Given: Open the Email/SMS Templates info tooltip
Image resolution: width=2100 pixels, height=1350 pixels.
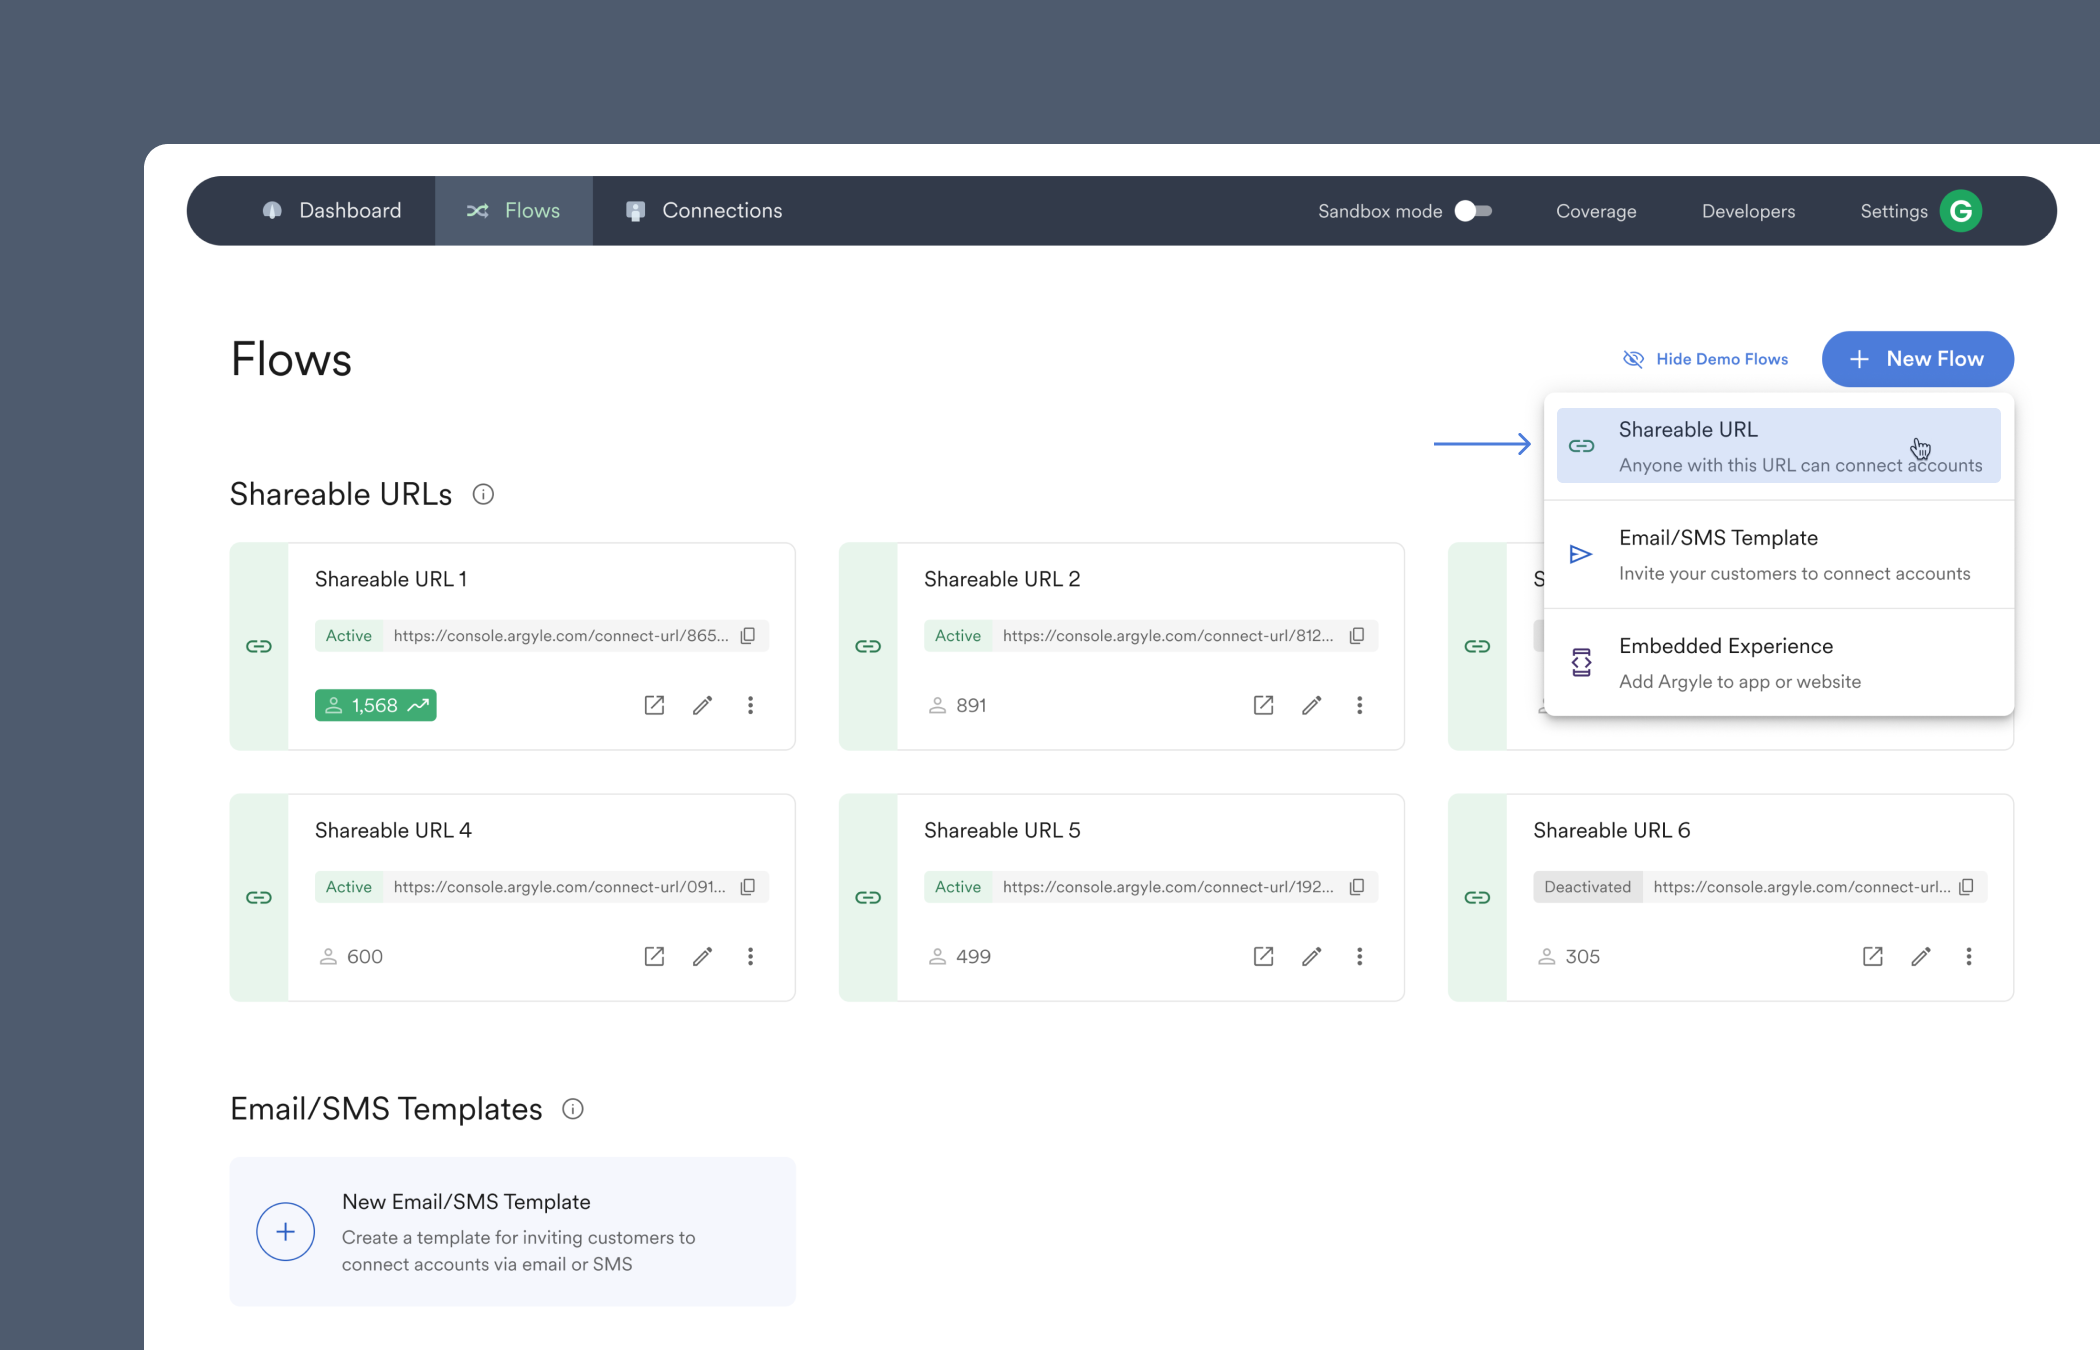Looking at the screenshot, I should [573, 1109].
